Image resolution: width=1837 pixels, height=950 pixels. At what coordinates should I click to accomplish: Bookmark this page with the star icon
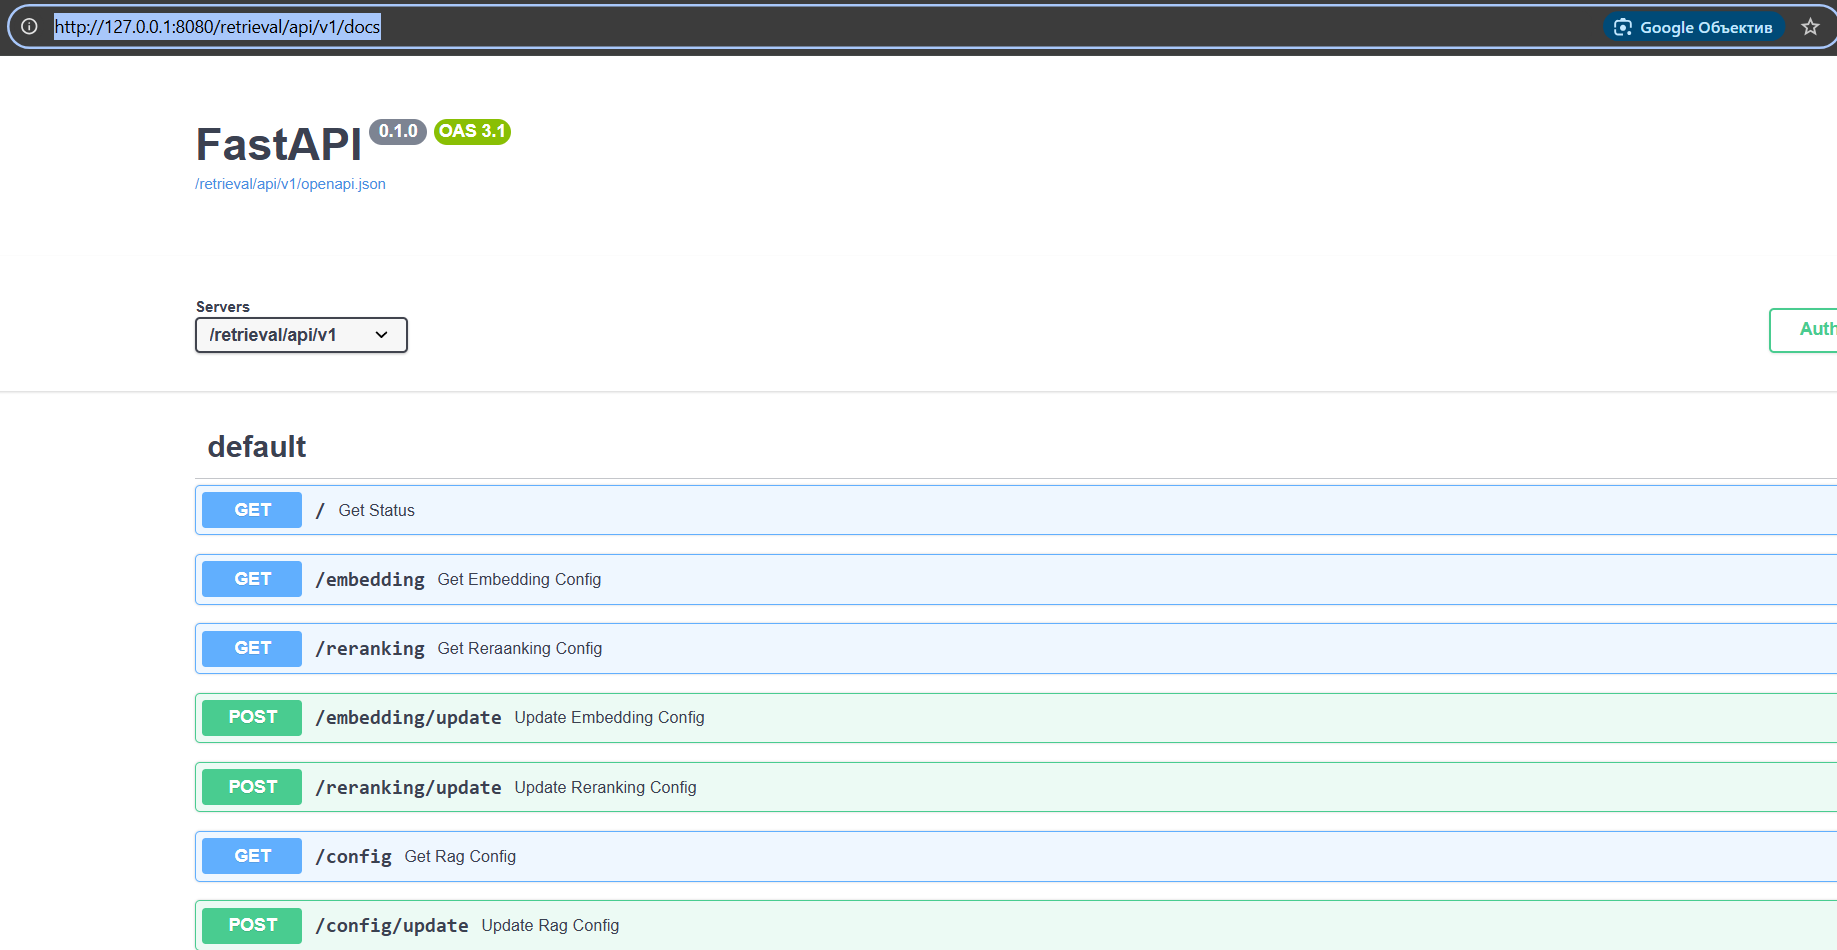(1810, 27)
